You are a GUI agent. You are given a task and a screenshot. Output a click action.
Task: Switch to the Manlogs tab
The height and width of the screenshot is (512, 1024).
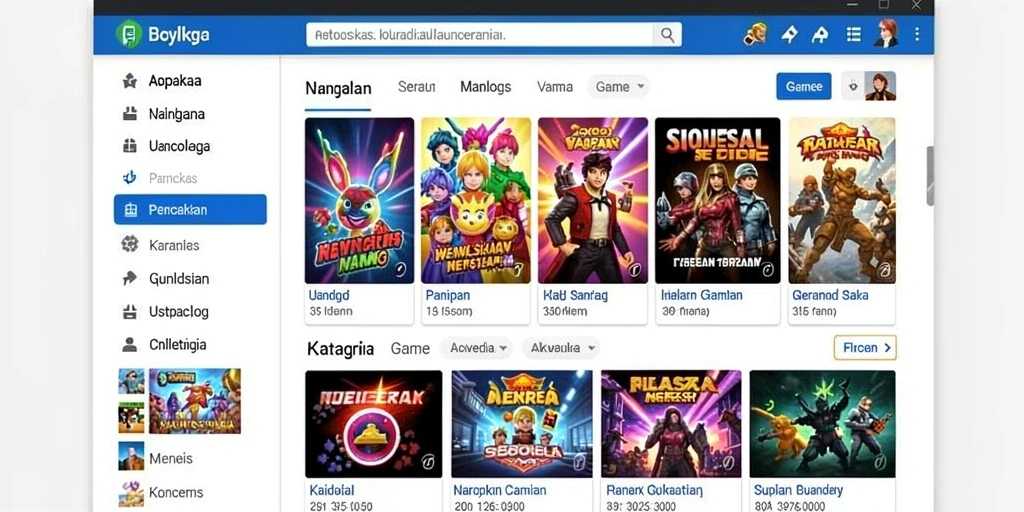click(485, 86)
